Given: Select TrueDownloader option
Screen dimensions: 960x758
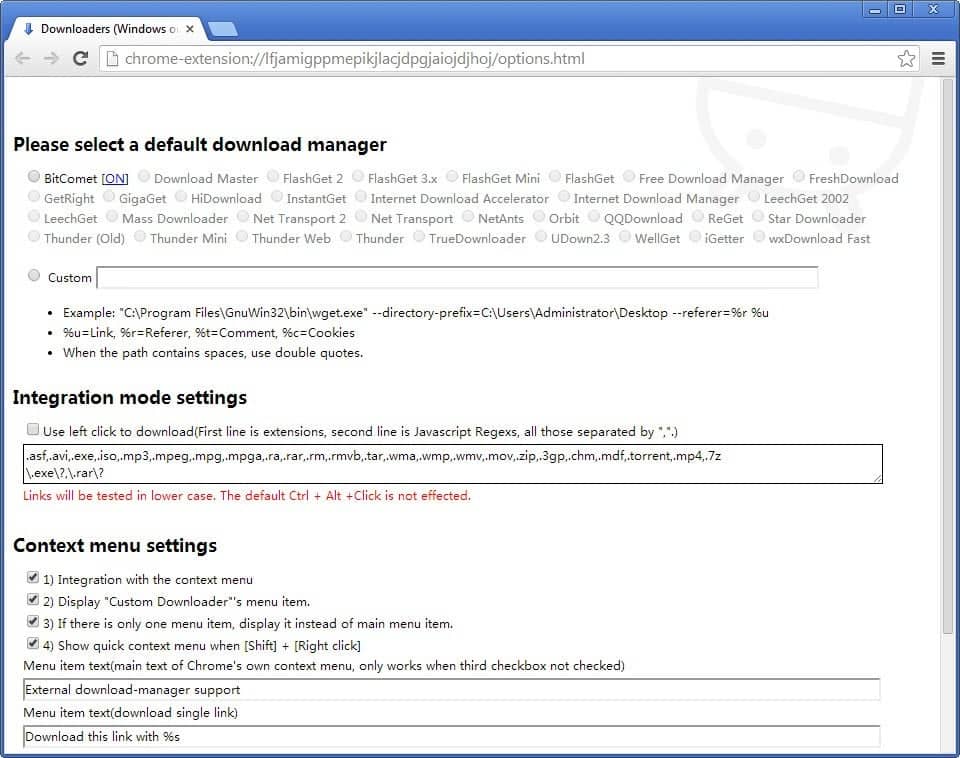Looking at the screenshot, I should [x=419, y=236].
